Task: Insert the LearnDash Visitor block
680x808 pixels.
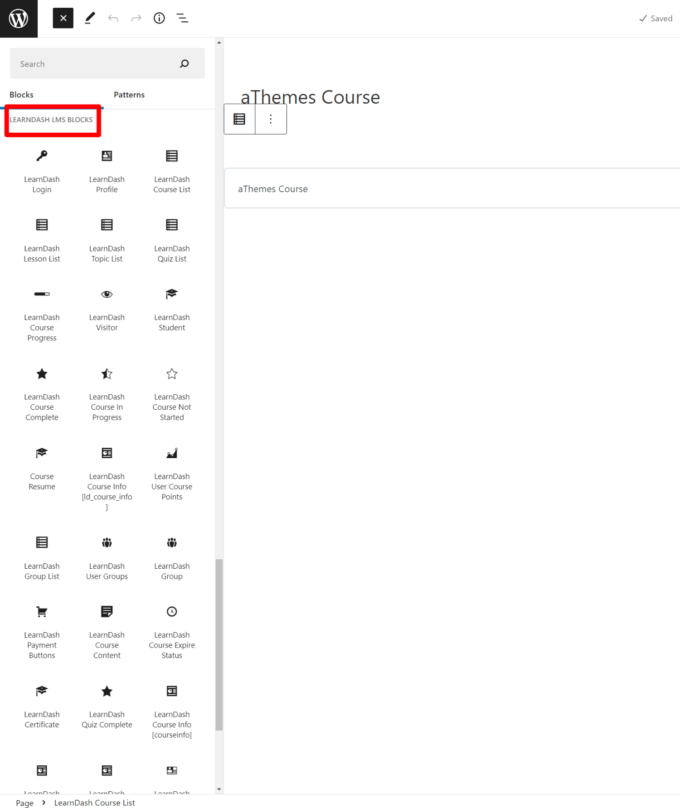Action: click(x=107, y=310)
